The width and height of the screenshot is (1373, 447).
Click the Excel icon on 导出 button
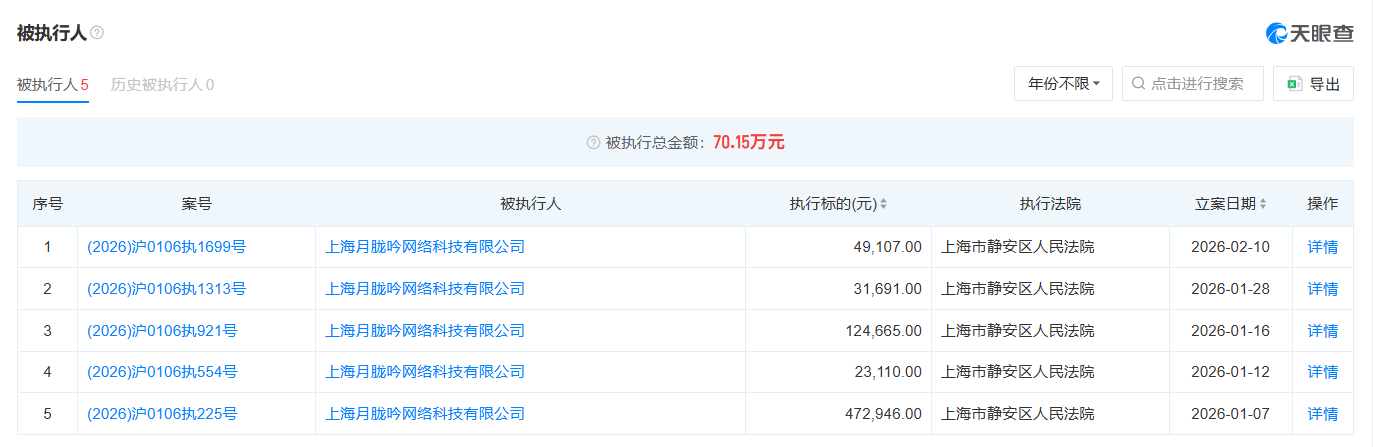click(x=1293, y=84)
